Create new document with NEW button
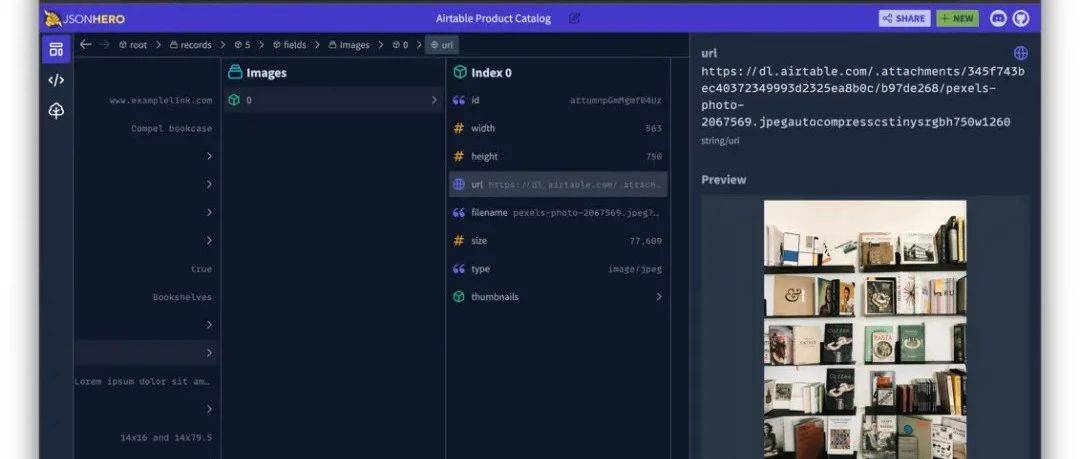This screenshot has width=1080, height=459. (x=957, y=19)
